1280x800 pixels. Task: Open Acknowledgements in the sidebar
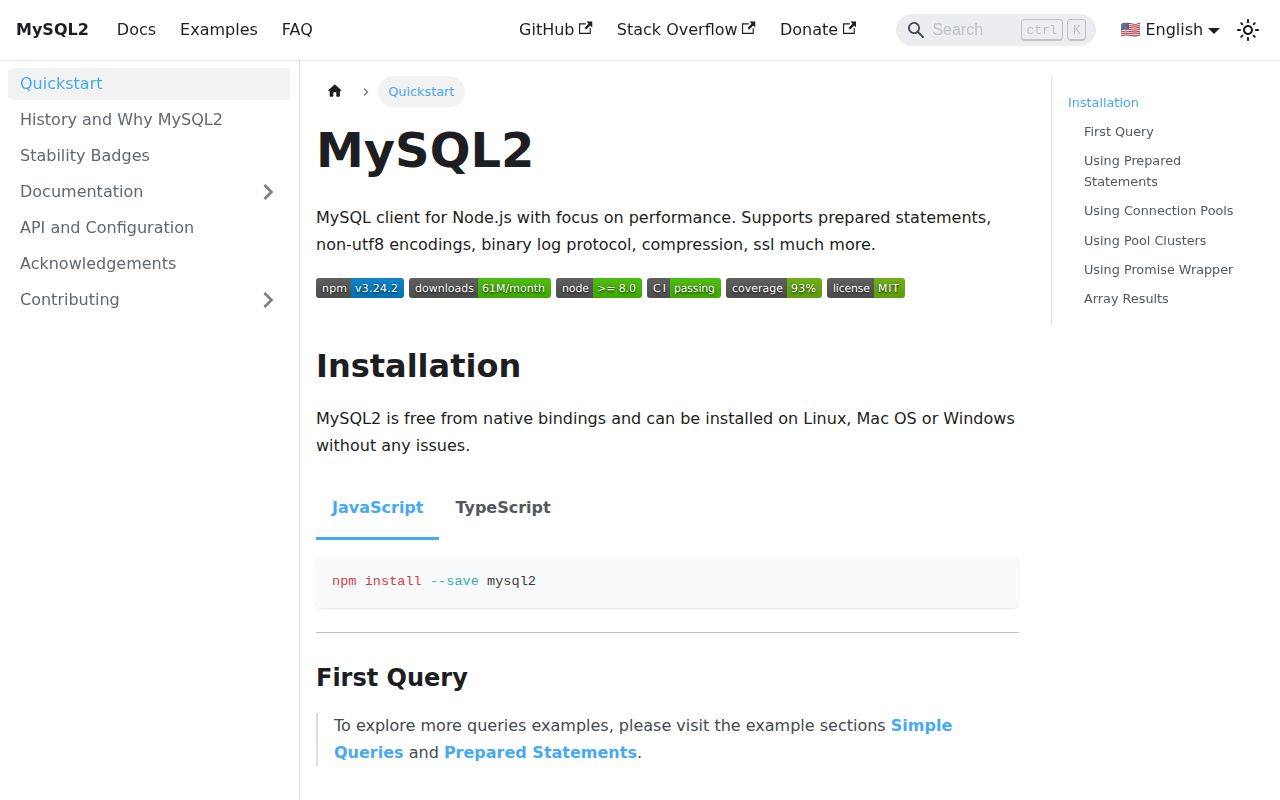pos(149,263)
